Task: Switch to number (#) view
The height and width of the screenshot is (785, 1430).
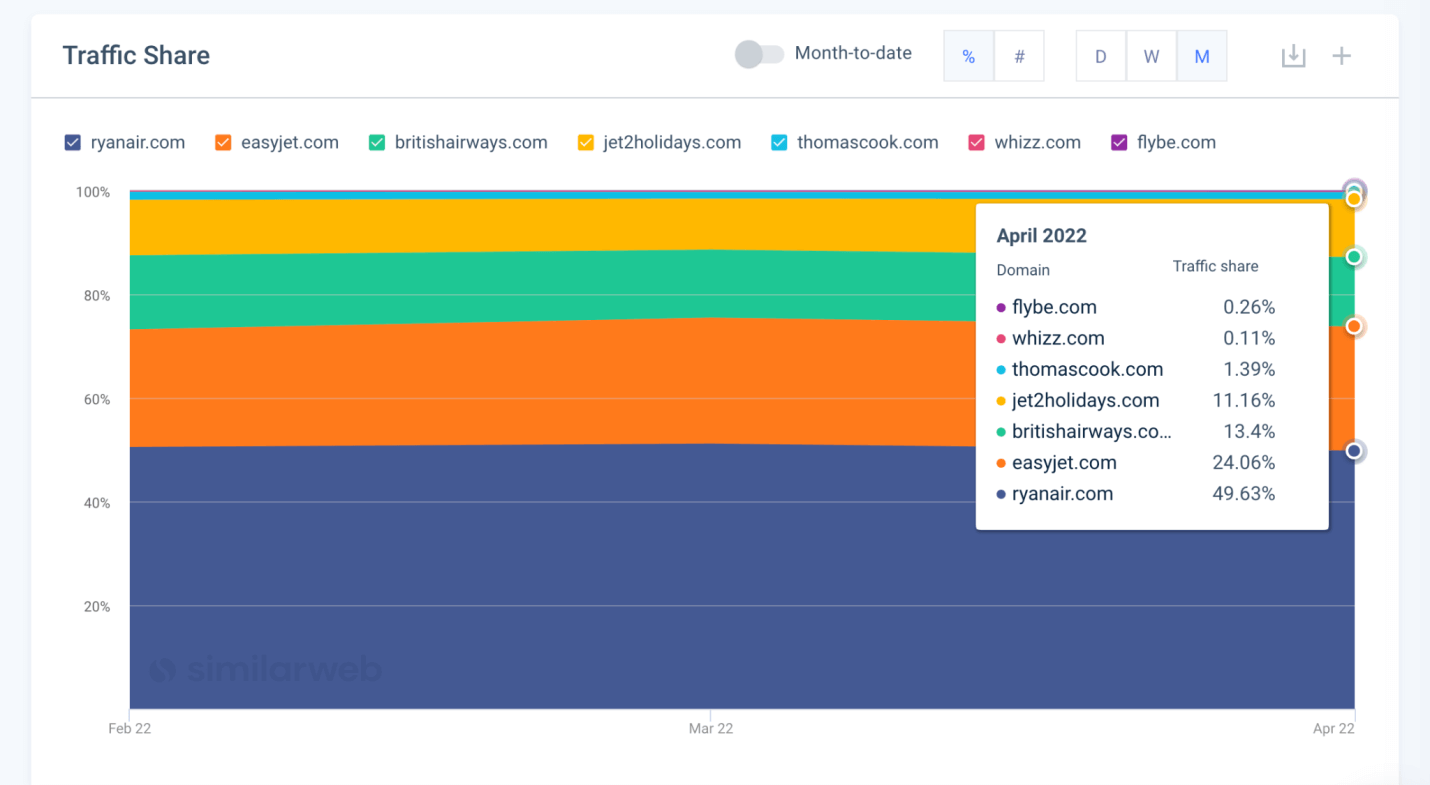Action: pos(1019,56)
